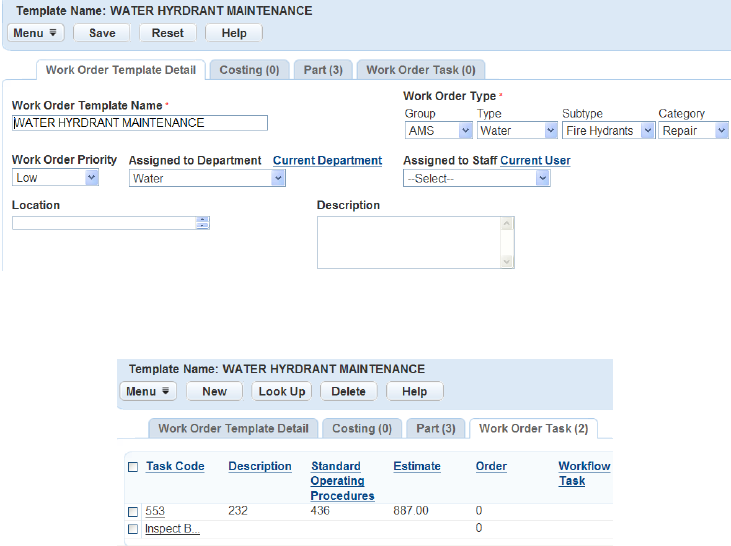The height and width of the screenshot is (546, 731).
Task: Expand the Subtype Fire Hydrants dropdown
Action: [608, 131]
